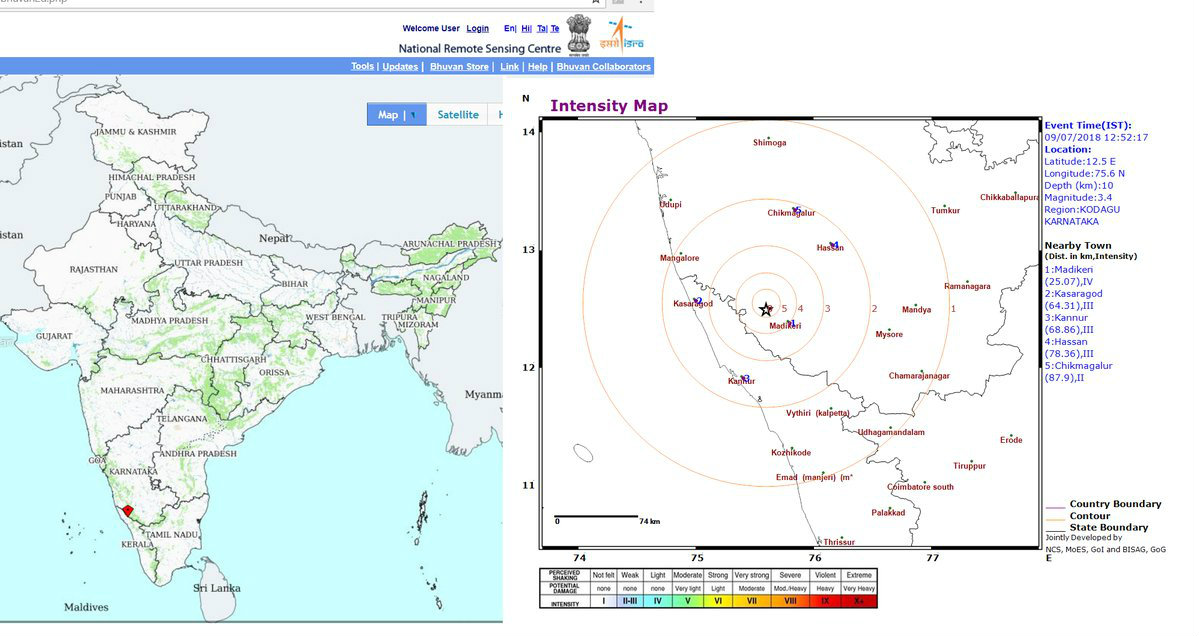Image resolution: width=1199 pixels, height=636 pixels.
Task: Switch language to Ta
Action: (541, 28)
